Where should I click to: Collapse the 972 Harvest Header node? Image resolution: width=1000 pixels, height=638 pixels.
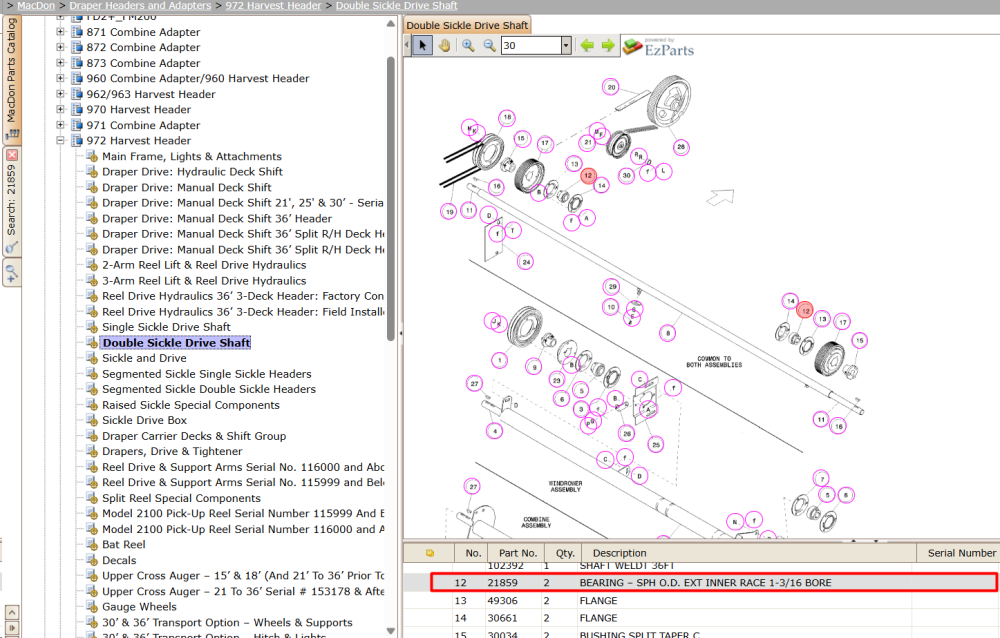tap(60, 140)
